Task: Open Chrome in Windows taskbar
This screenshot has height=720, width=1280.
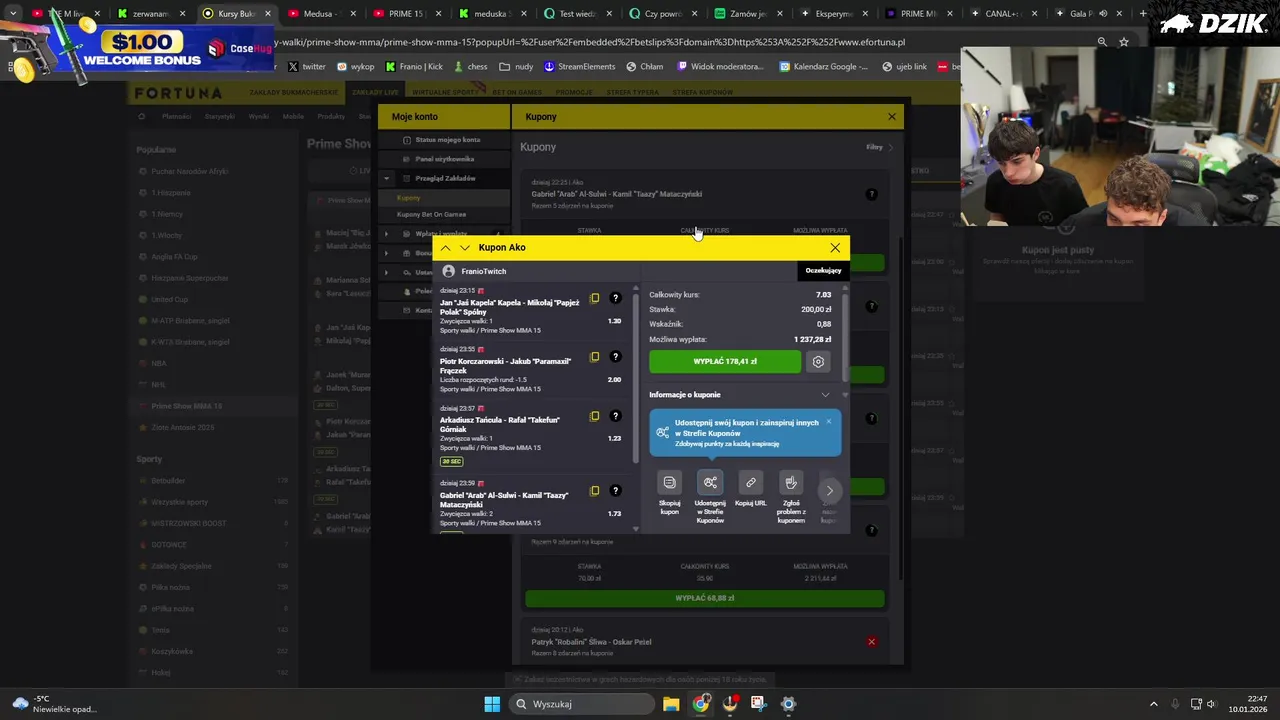Action: [x=701, y=704]
